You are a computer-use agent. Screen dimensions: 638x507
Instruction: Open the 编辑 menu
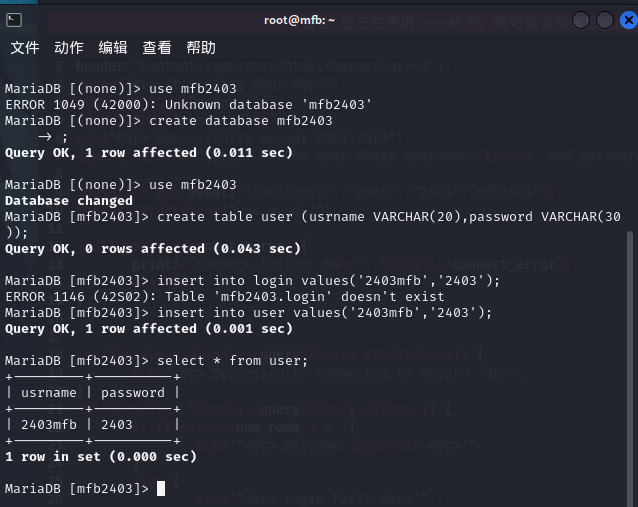click(113, 48)
